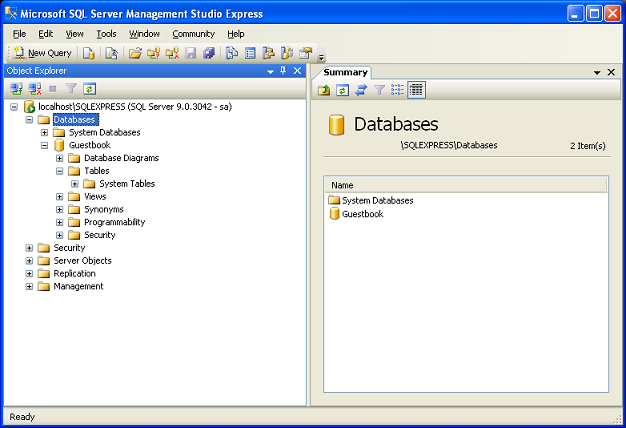Pin the Object Explorer panel (Auto Hide)
The height and width of the screenshot is (428, 626).
tap(283, 71)
